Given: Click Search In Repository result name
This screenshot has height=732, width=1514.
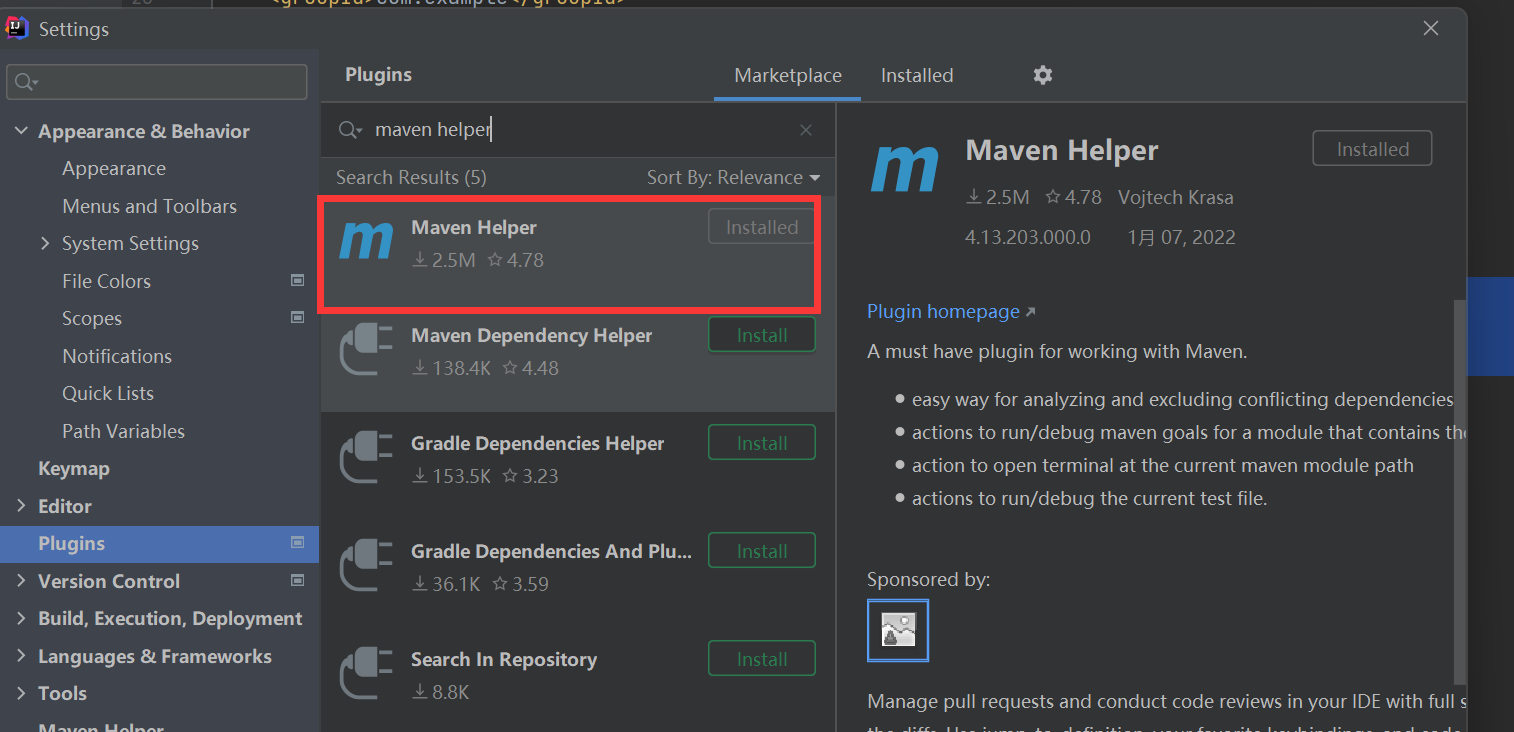Looking at the screenshot, I should [x=504, y=659].
